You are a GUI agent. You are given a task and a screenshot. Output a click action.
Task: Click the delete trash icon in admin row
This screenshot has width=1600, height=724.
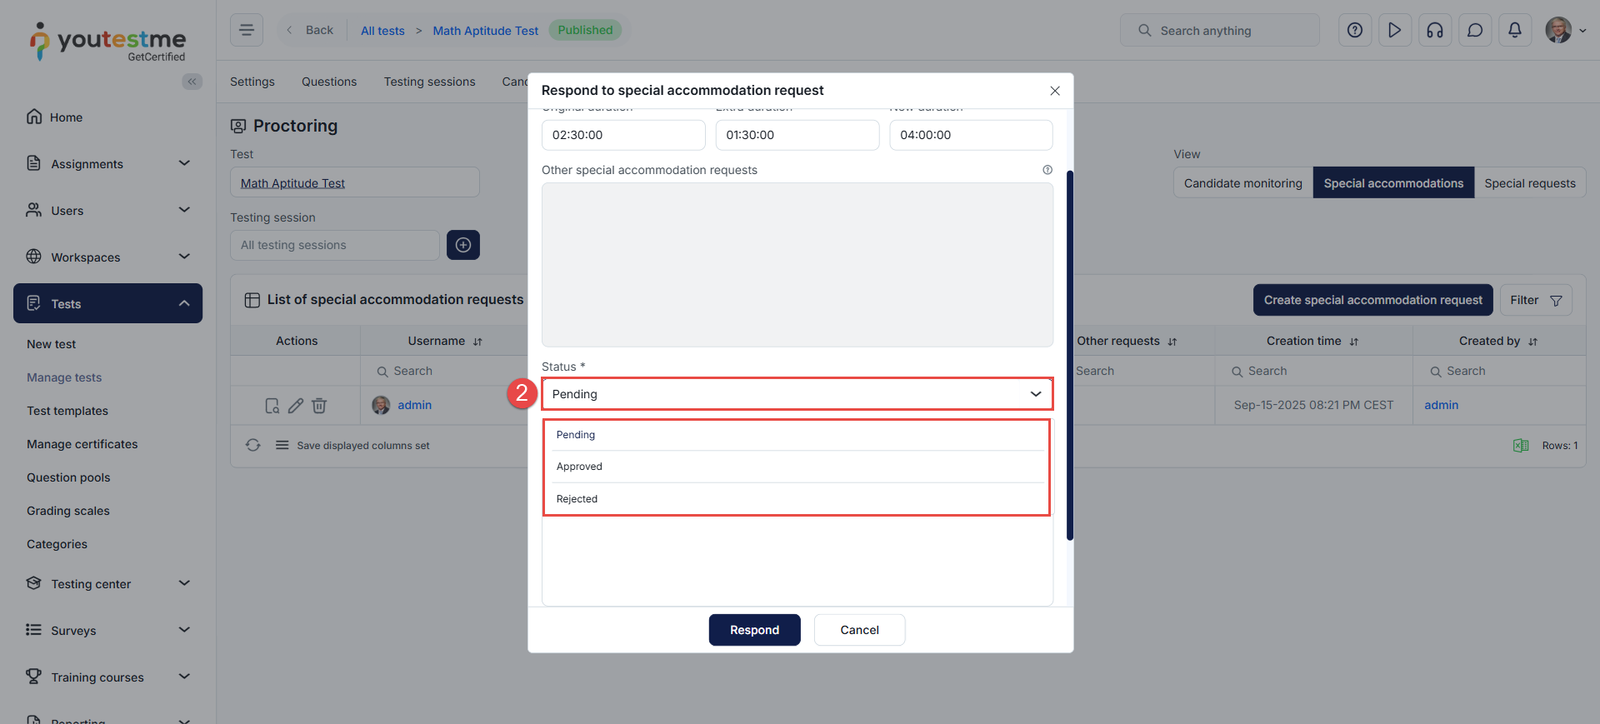319,405
